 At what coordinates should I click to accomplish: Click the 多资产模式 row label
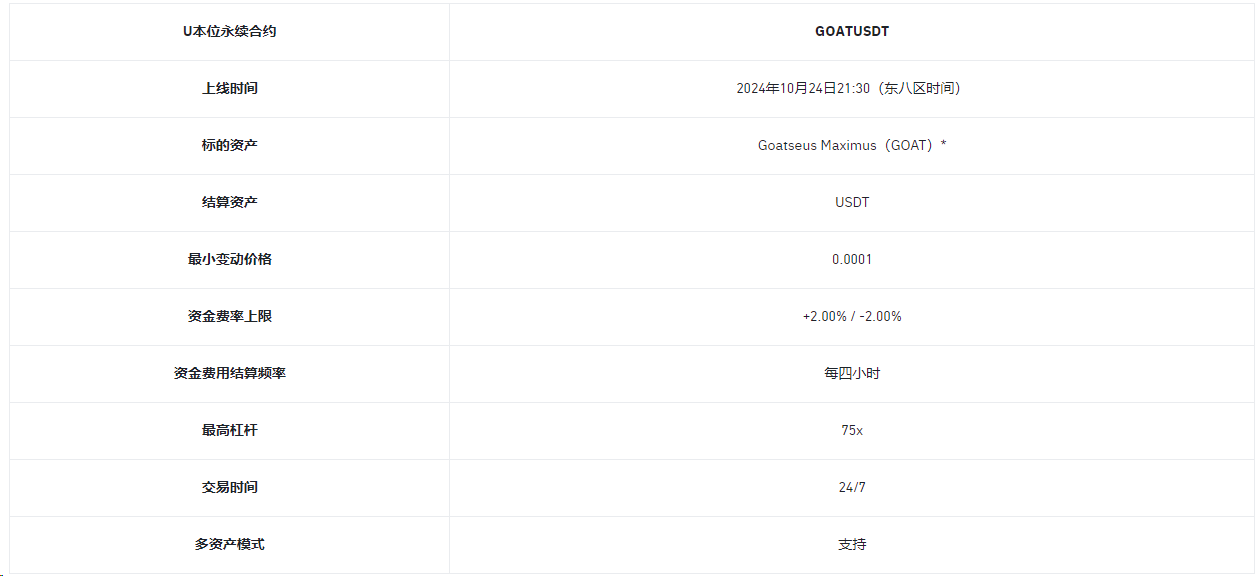pos(229,544)
